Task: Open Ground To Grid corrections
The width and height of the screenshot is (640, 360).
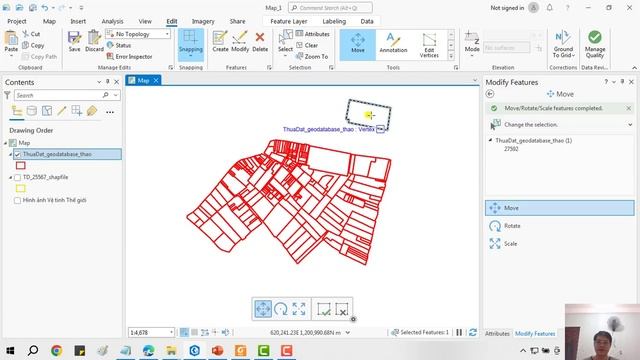Action: coord(563,43)
